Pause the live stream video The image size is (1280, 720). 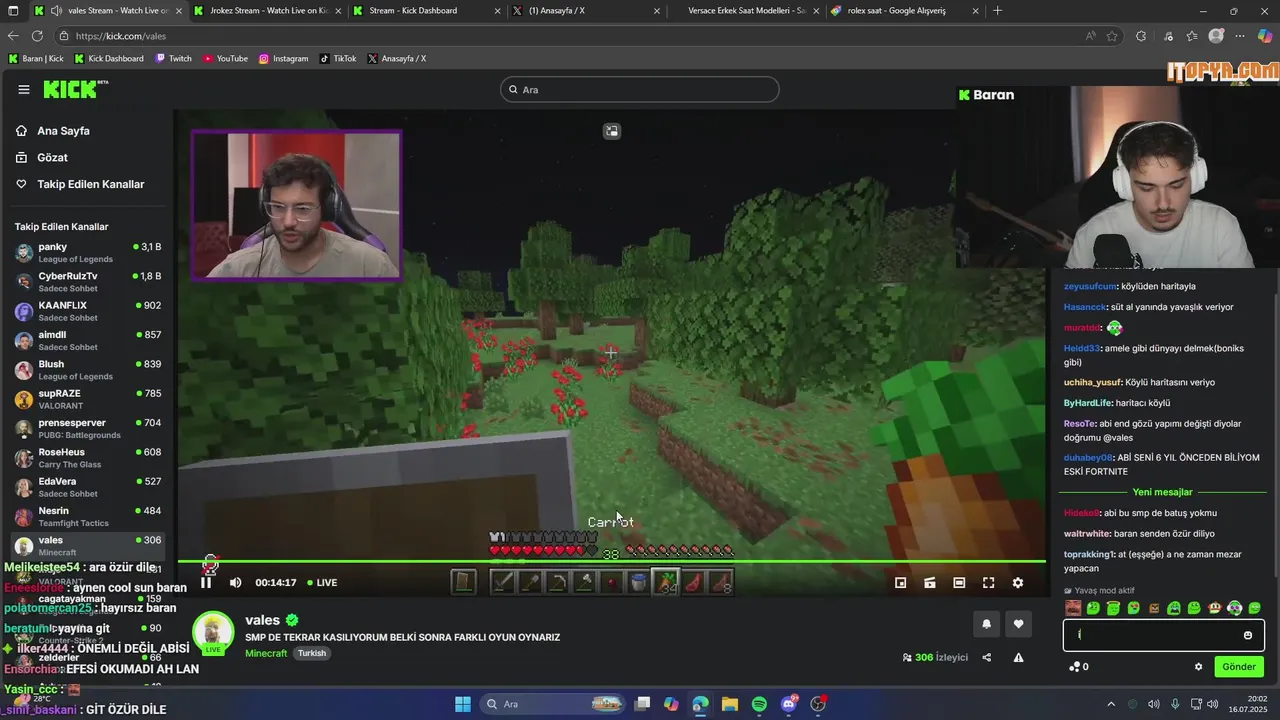pos(206,583)
